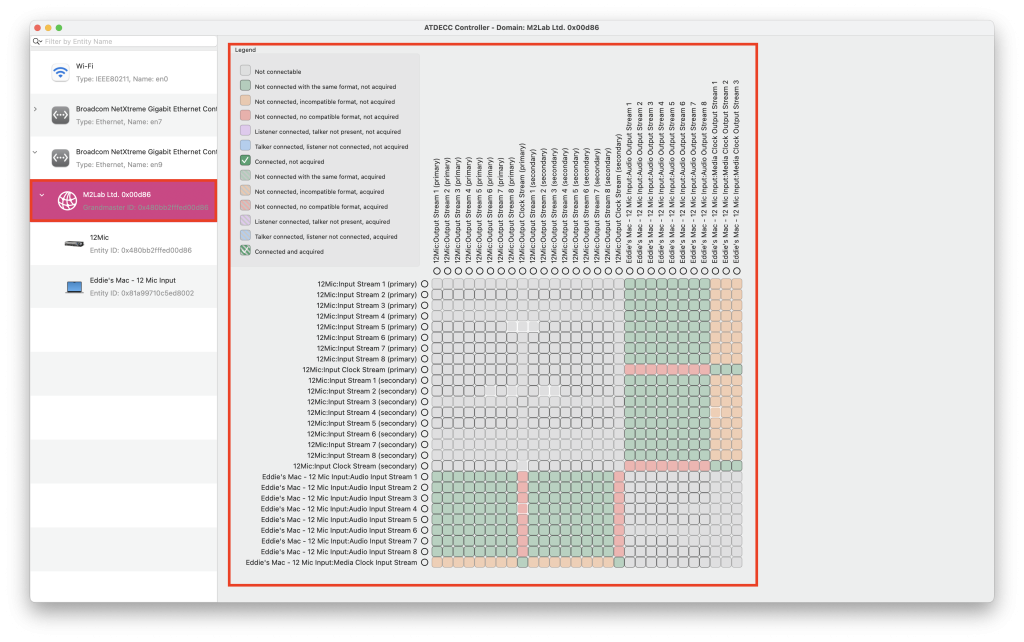Collapse the M2Lab Ltd. 0x00d86 domain
Screen dimensions: 1024x642
point(39,195)
